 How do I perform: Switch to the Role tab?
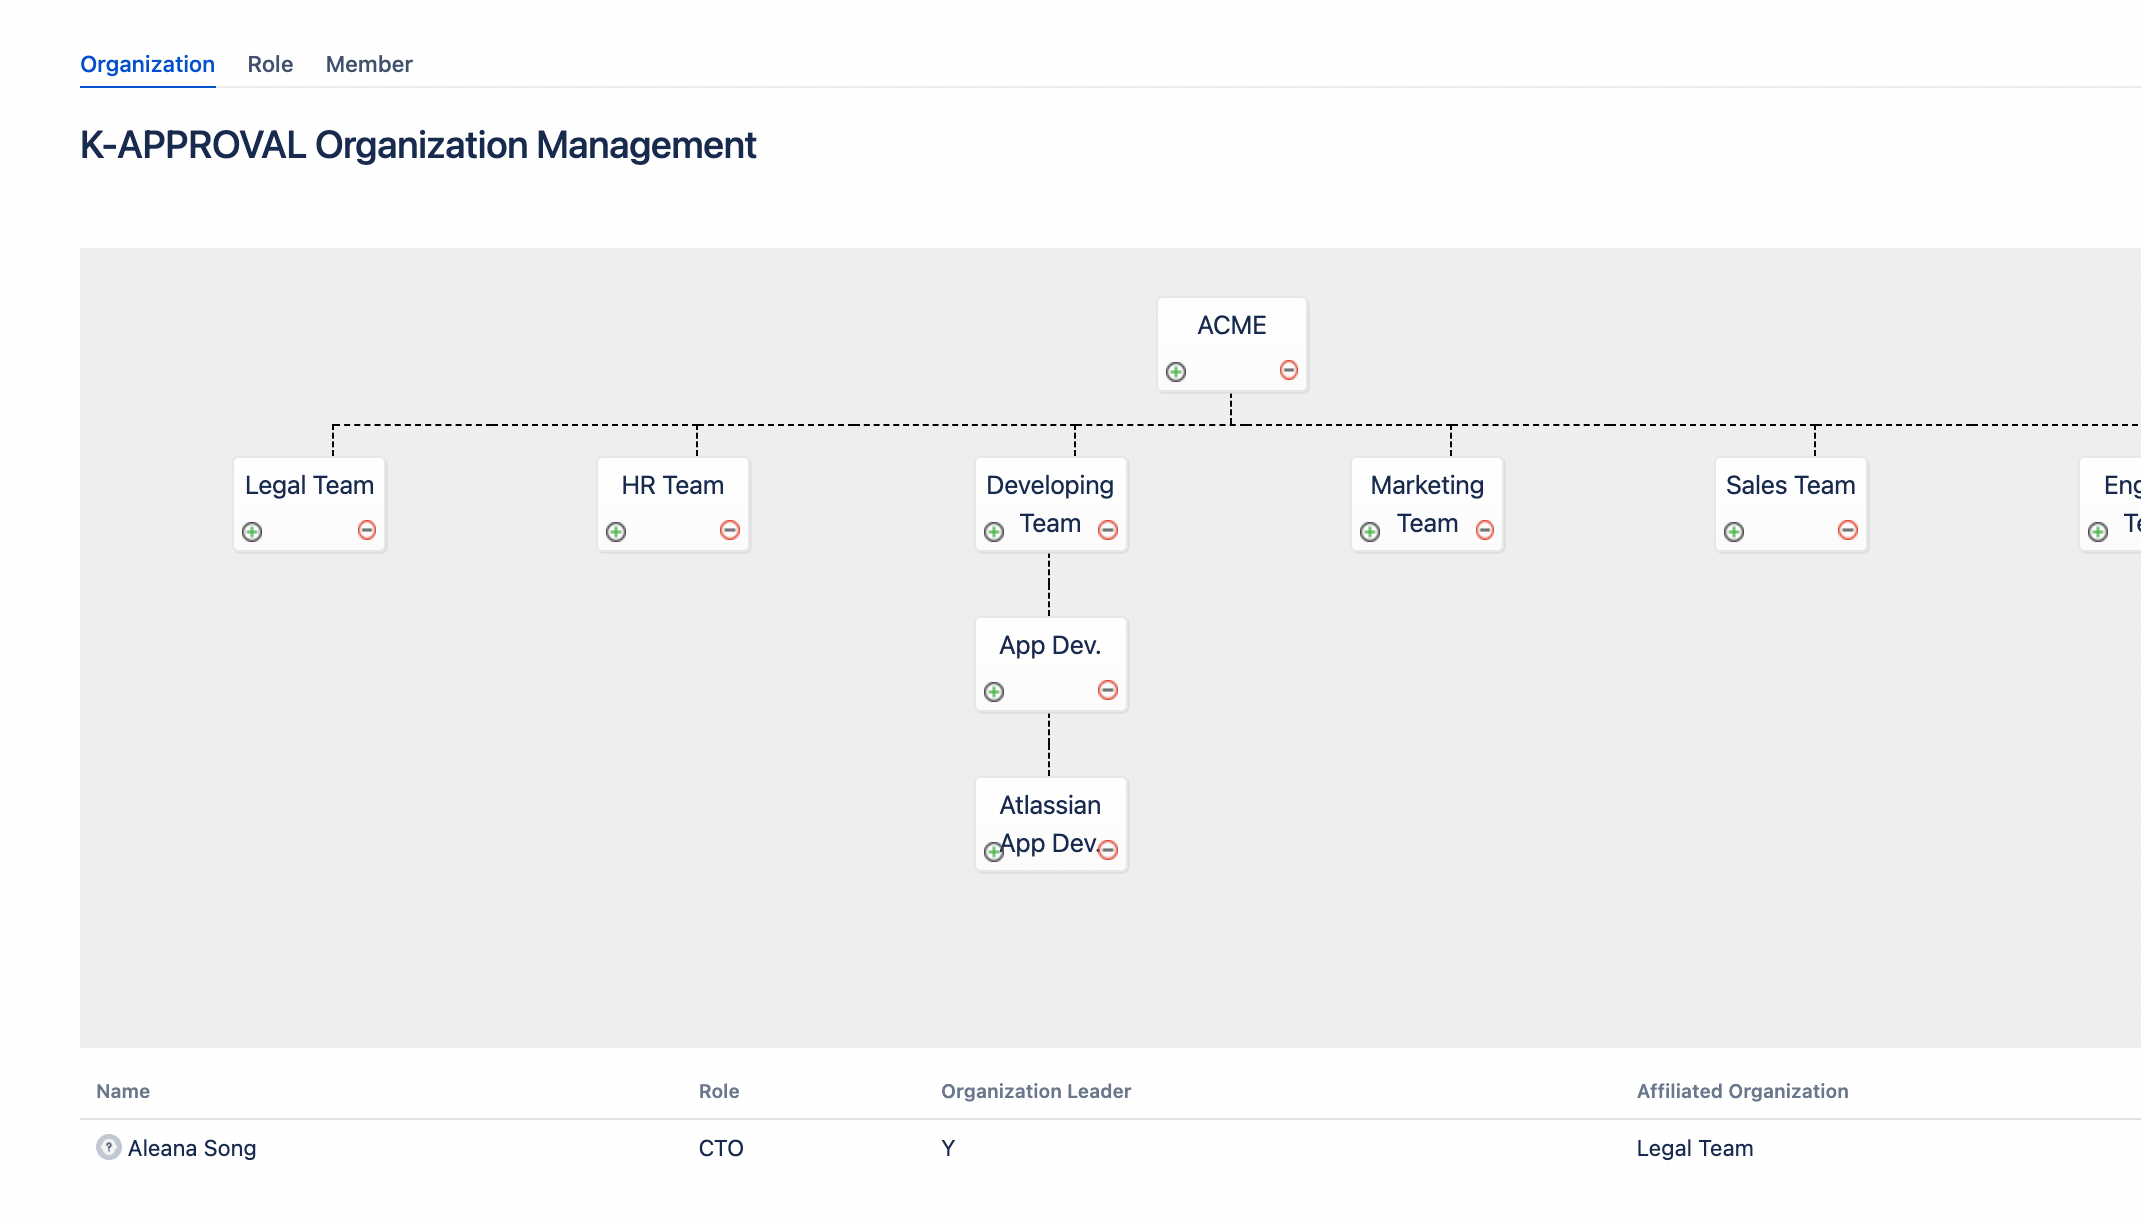click(x=270, y=64)
